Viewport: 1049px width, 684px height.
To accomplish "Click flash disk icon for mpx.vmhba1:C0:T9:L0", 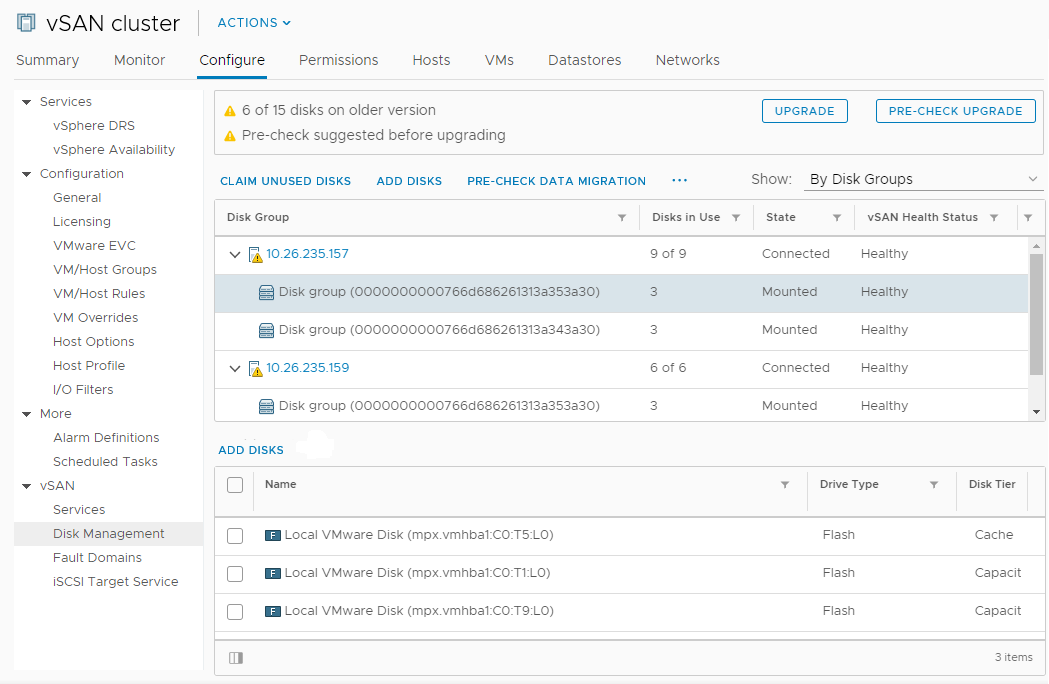I will coord(272,611).
